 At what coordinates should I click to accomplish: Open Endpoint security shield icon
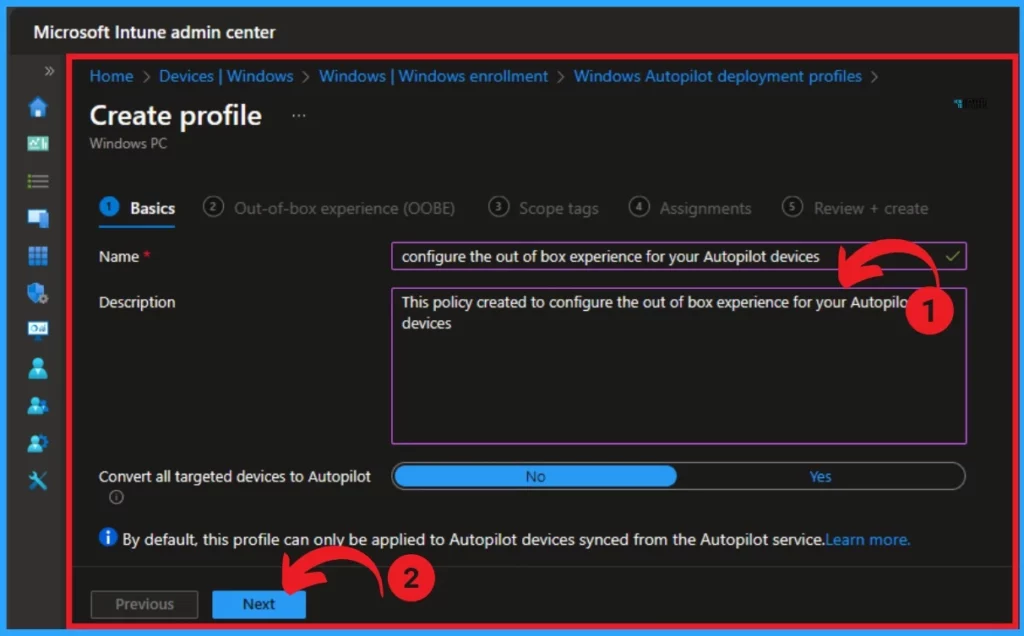[x=38, y=293]
